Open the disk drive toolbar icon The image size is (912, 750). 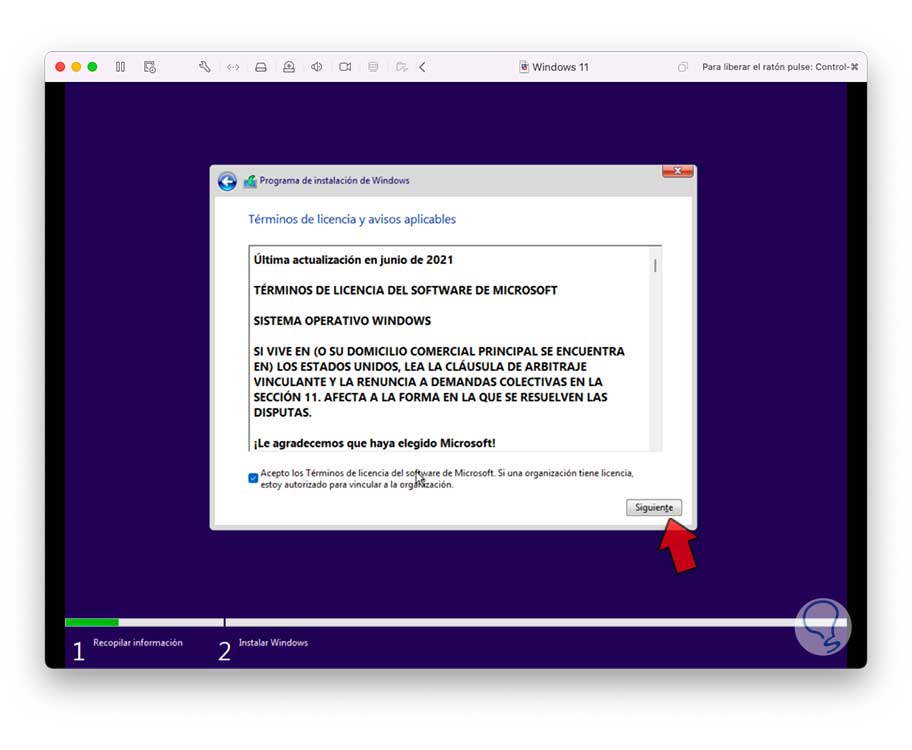point(261,67)
